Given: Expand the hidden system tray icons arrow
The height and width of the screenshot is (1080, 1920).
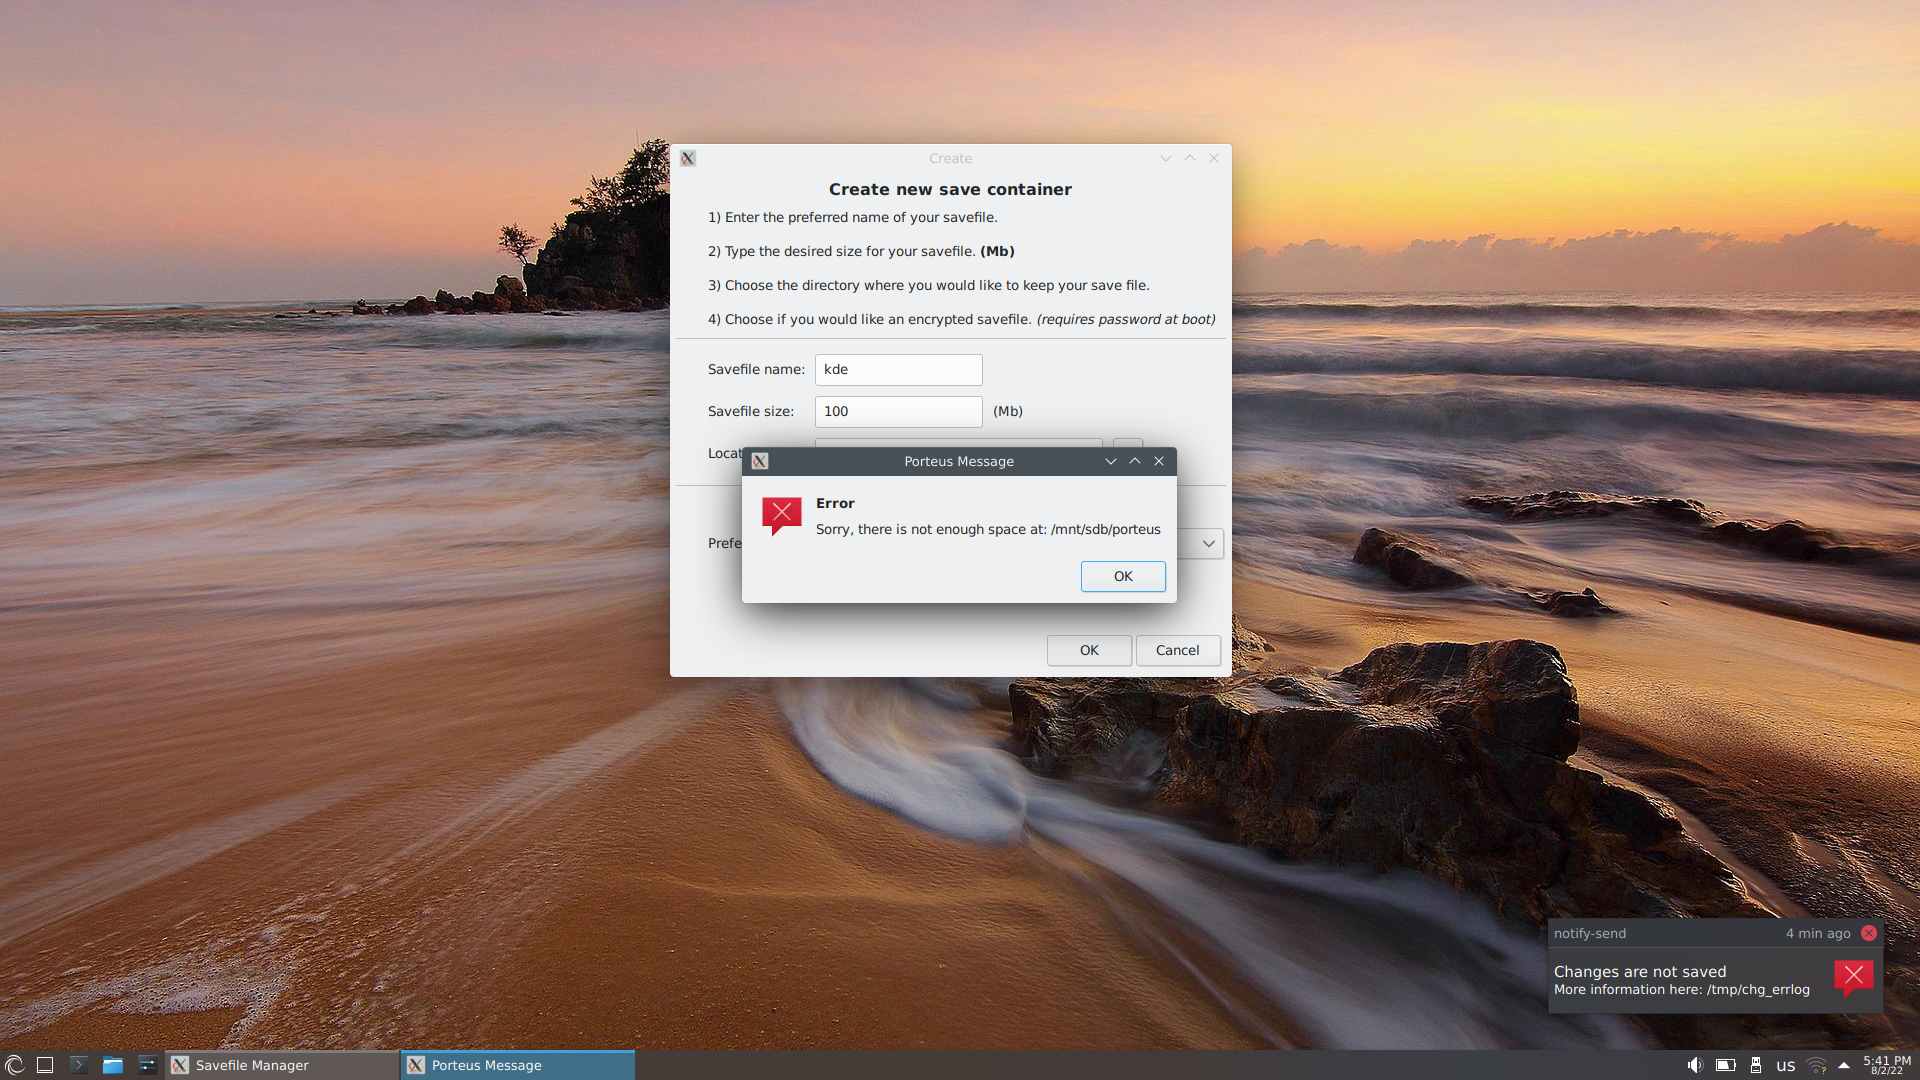Looking at the screenshot, I should pyautogui.click(x=1844, y=1065).
